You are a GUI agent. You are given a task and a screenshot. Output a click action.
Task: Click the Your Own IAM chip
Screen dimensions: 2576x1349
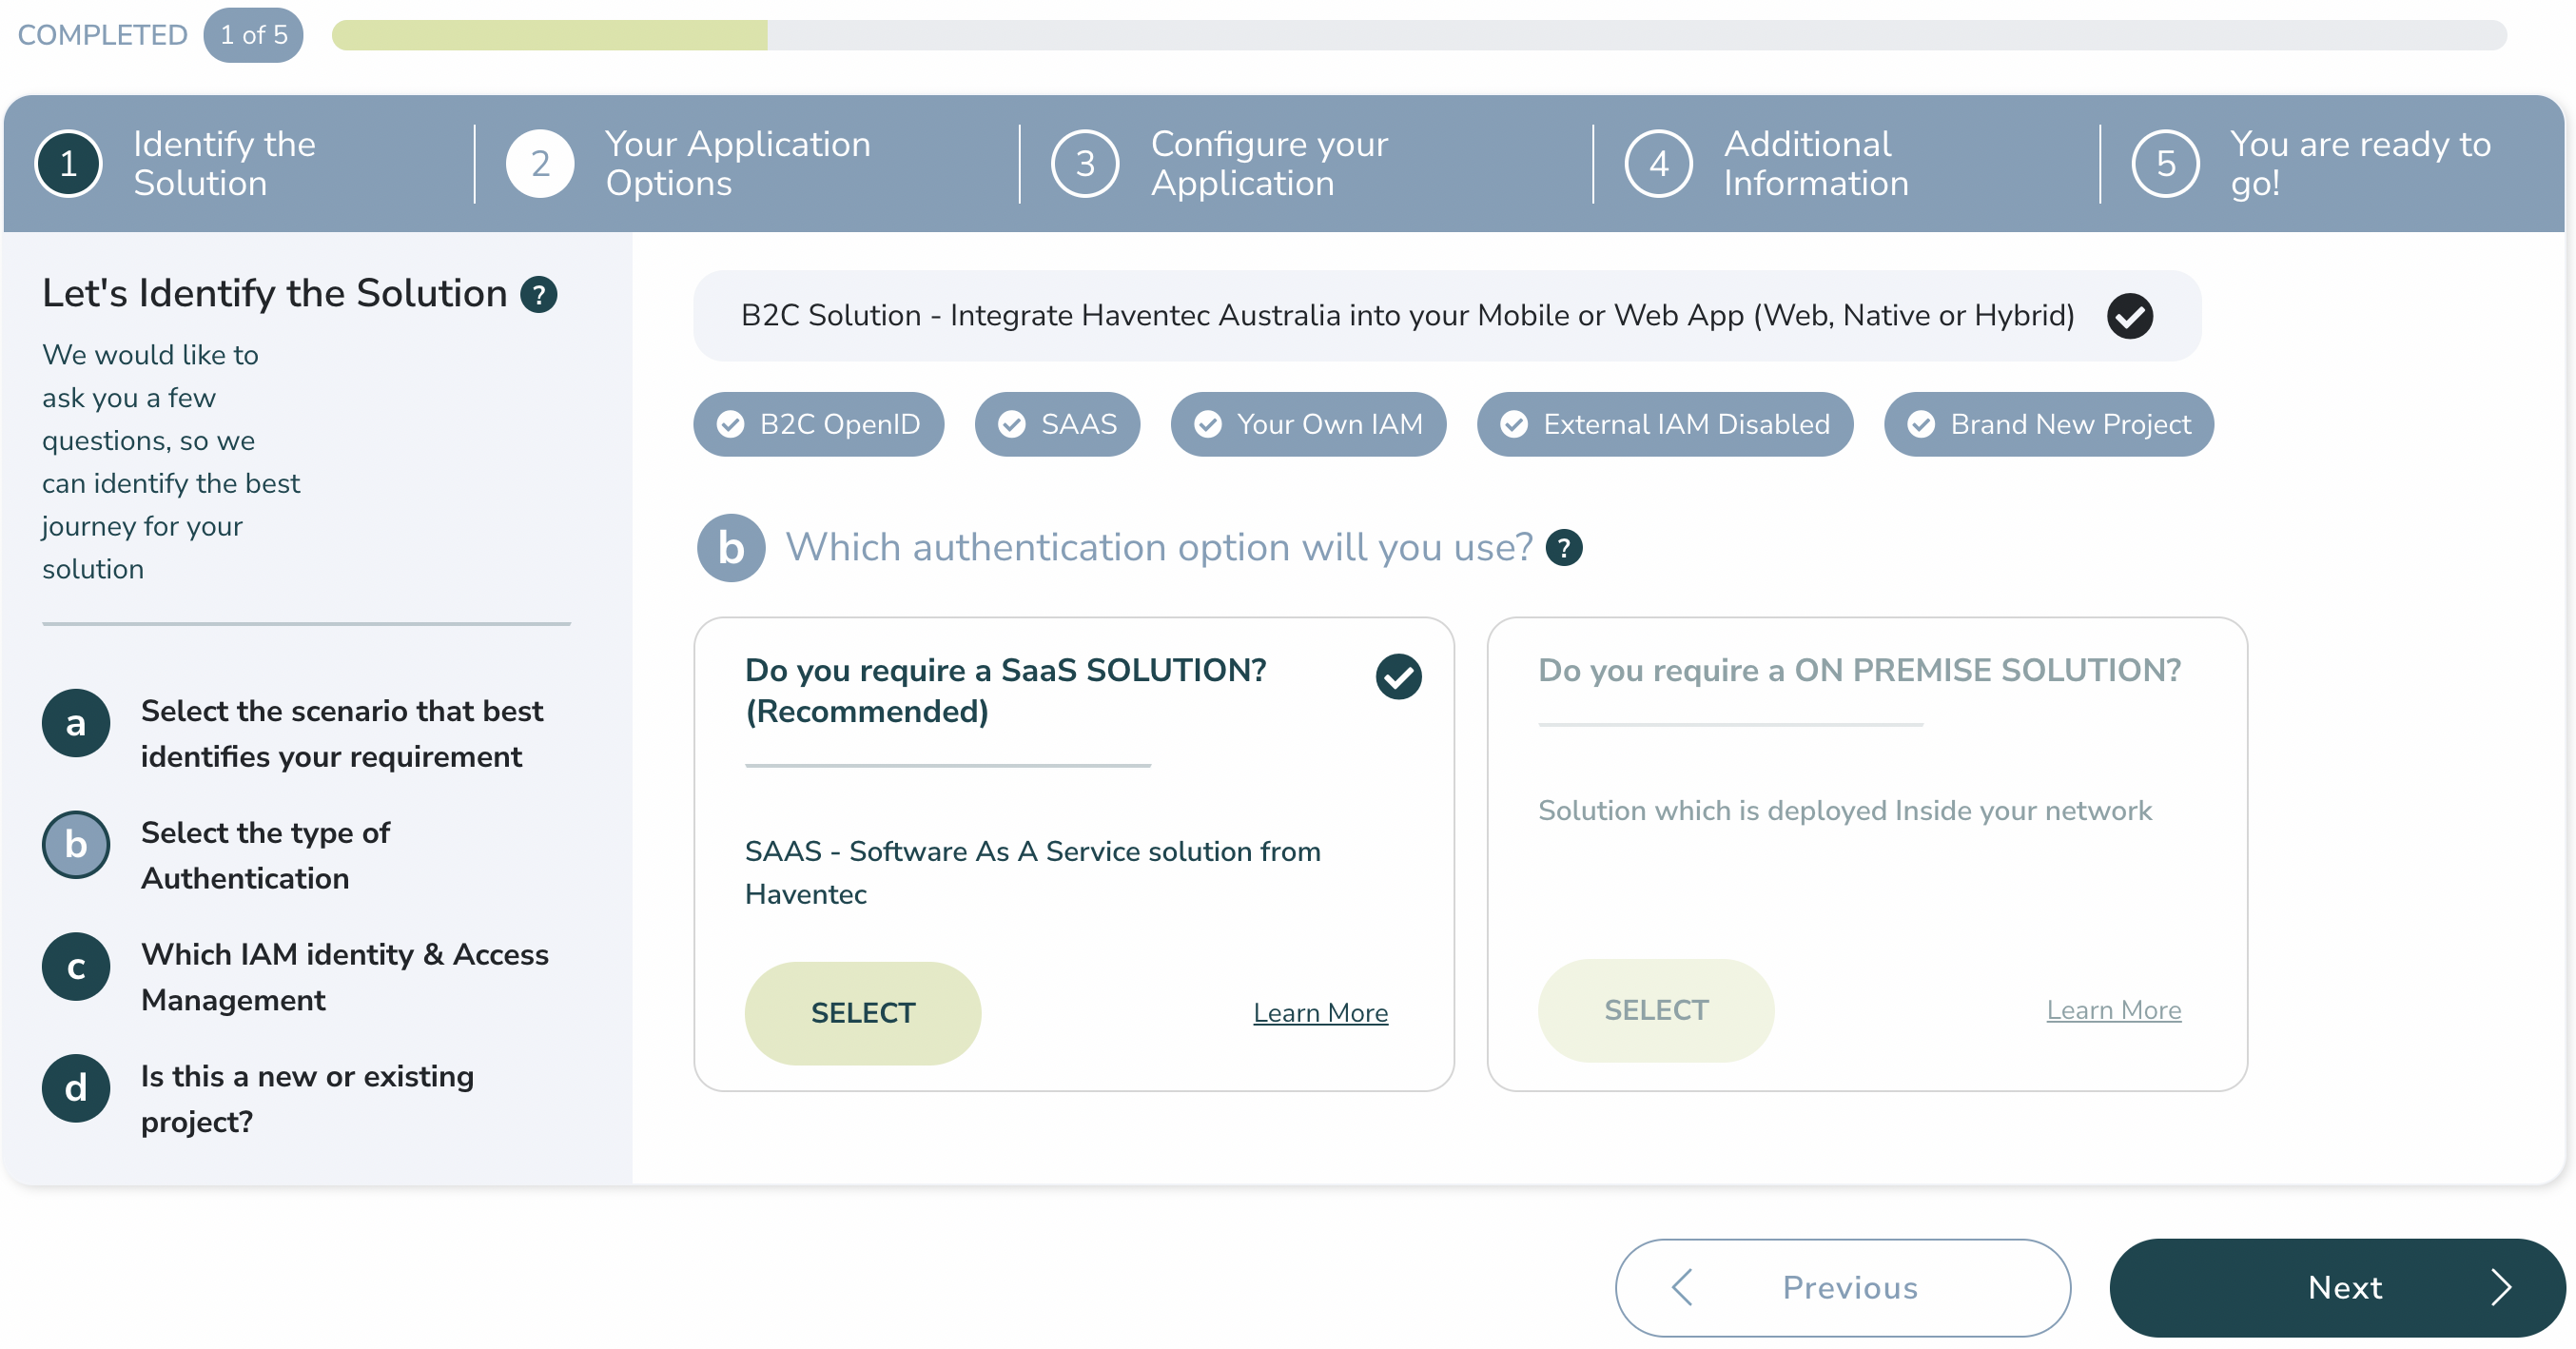1308,424
